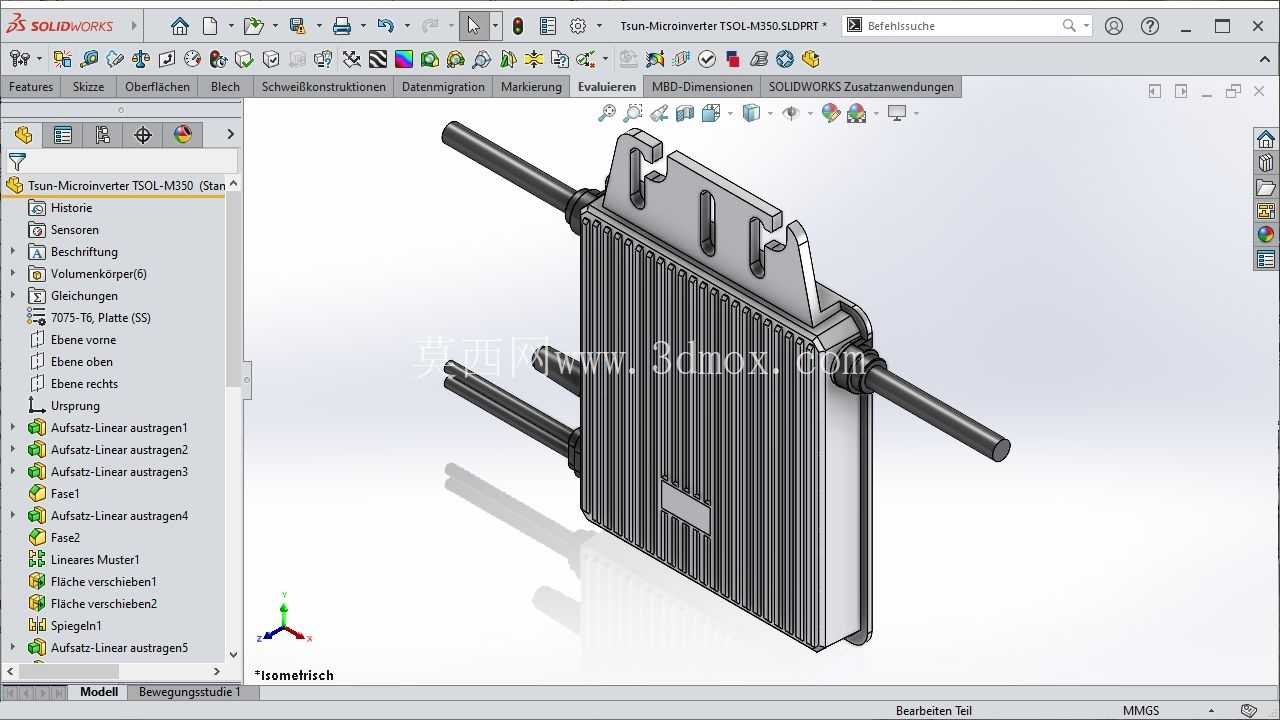This screenshot has height=720, width=1280.
Task: Expand Aufsatz-Linear austragen4 node
Action: [13, 516]
